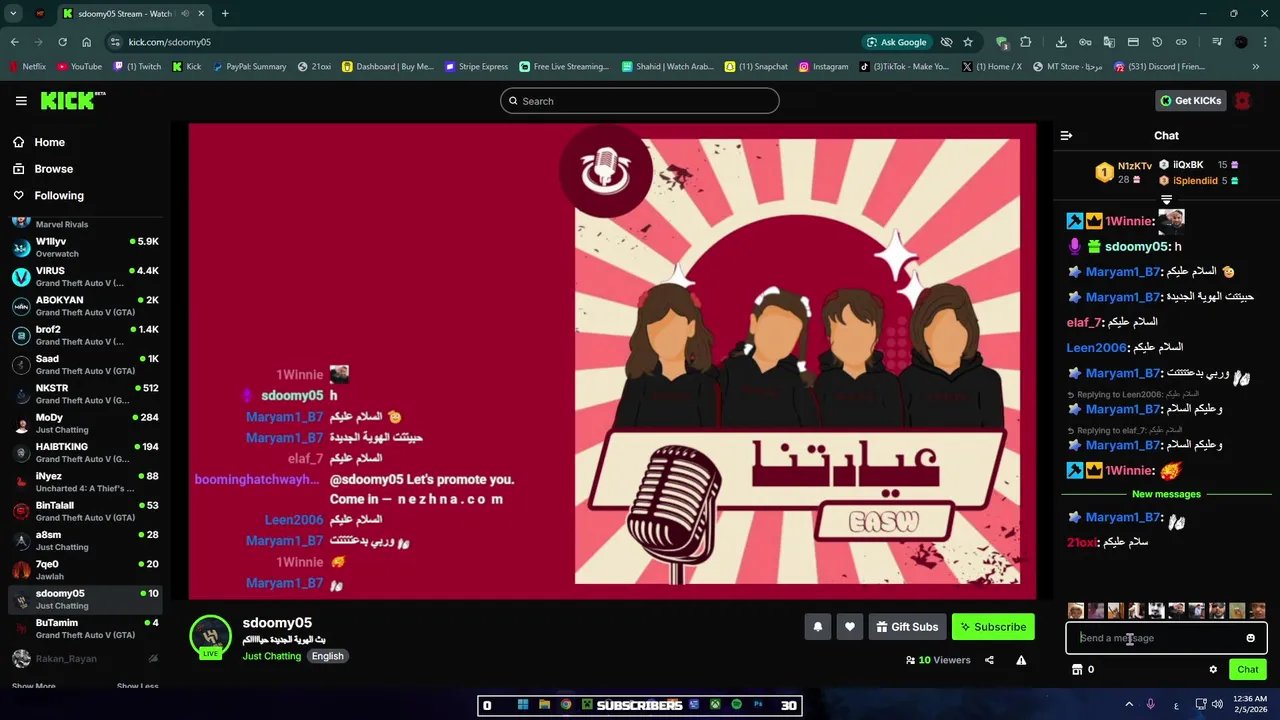Screen dimensions: 1280x720
Task: Click the Gift Subs button
Action: click(x=907, y=627)
